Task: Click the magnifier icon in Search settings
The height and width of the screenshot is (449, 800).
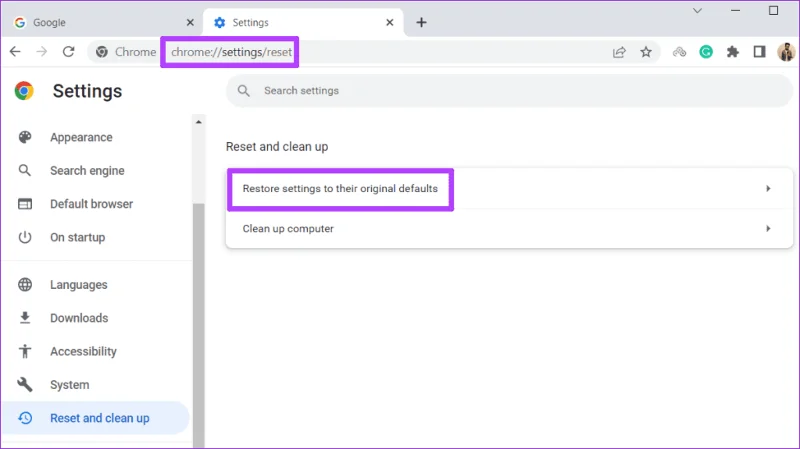Action: pos(244,91)
